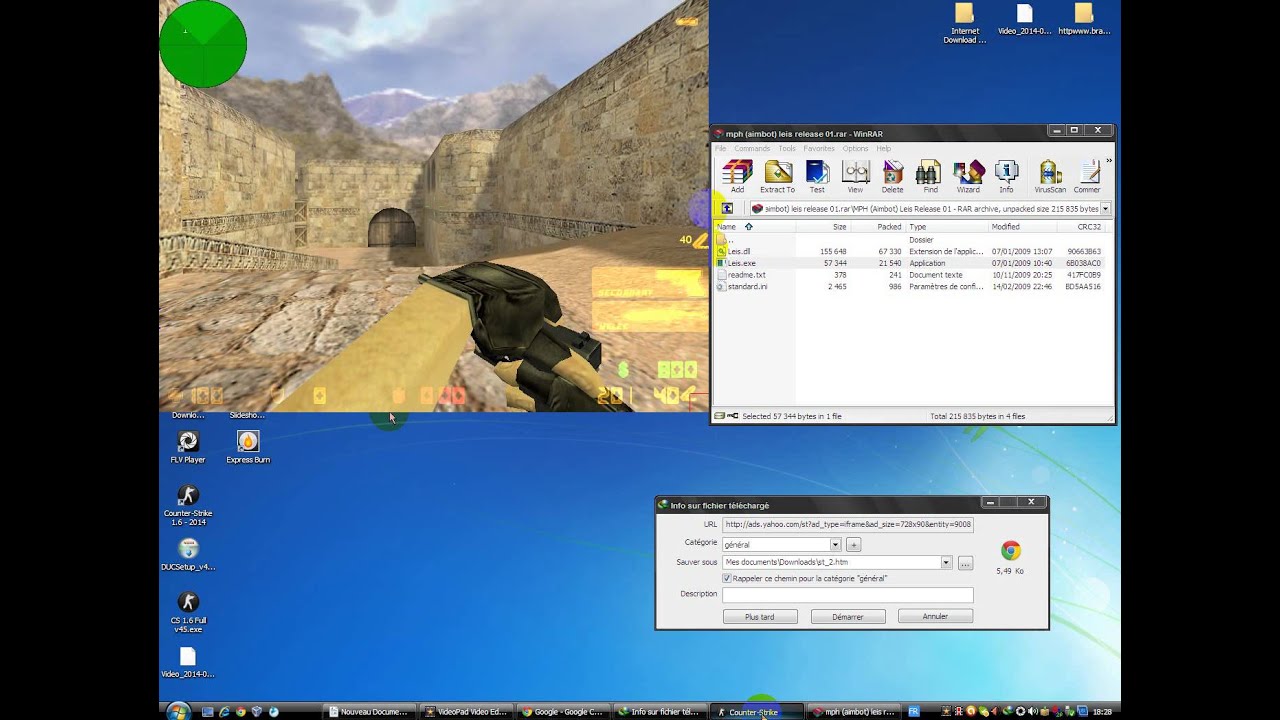Open the Counter-Strike 1.6 - 2014 desktop shortcut

[x=188, y=505]
